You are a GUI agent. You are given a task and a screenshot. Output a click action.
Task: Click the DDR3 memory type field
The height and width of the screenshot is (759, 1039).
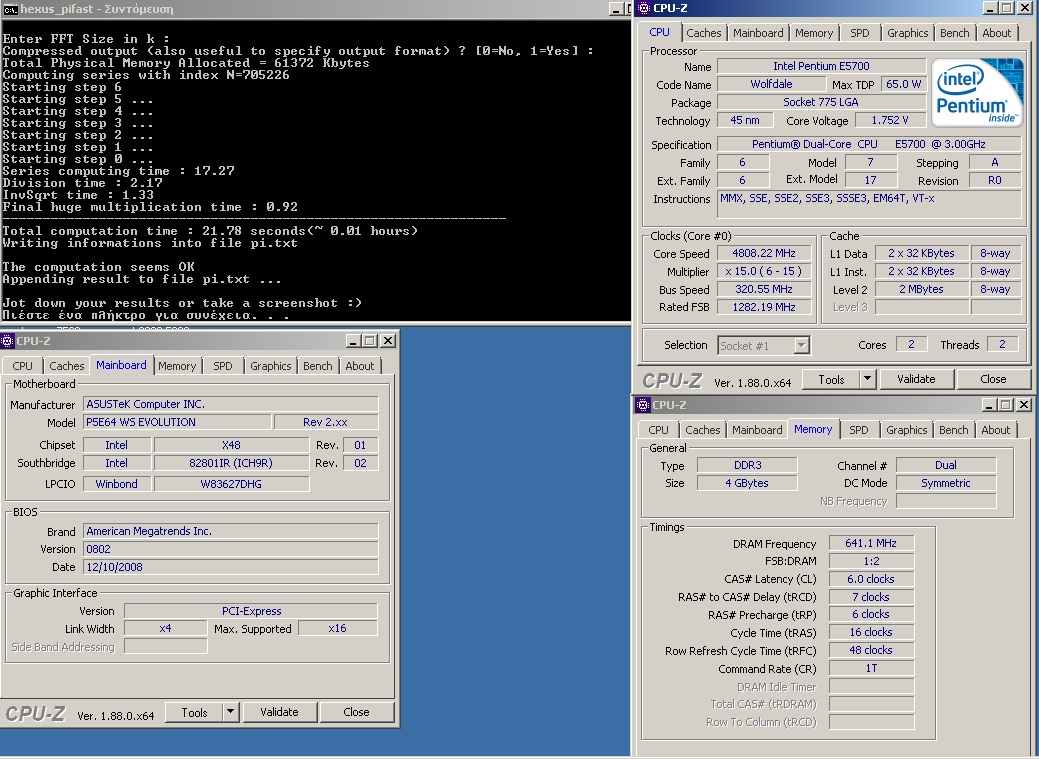coord(747,465)
